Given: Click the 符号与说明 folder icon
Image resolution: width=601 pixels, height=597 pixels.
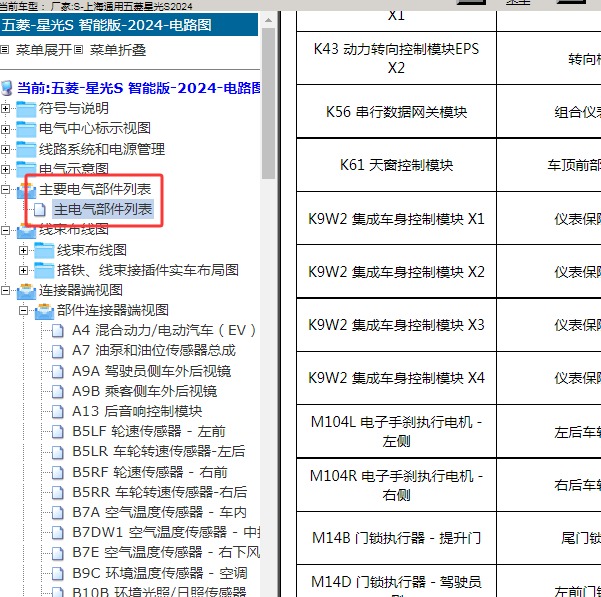Looking at the screenshot, I should pyautogui.click(x=26, y=109).
